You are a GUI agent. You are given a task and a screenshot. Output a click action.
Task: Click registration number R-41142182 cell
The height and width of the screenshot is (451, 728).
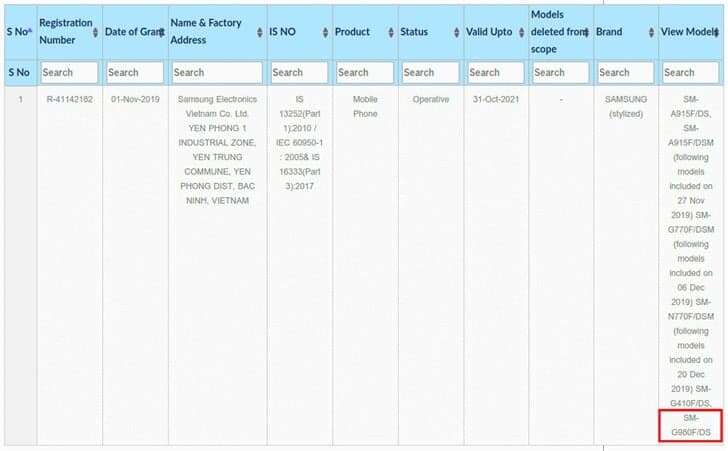coord(69,100)
